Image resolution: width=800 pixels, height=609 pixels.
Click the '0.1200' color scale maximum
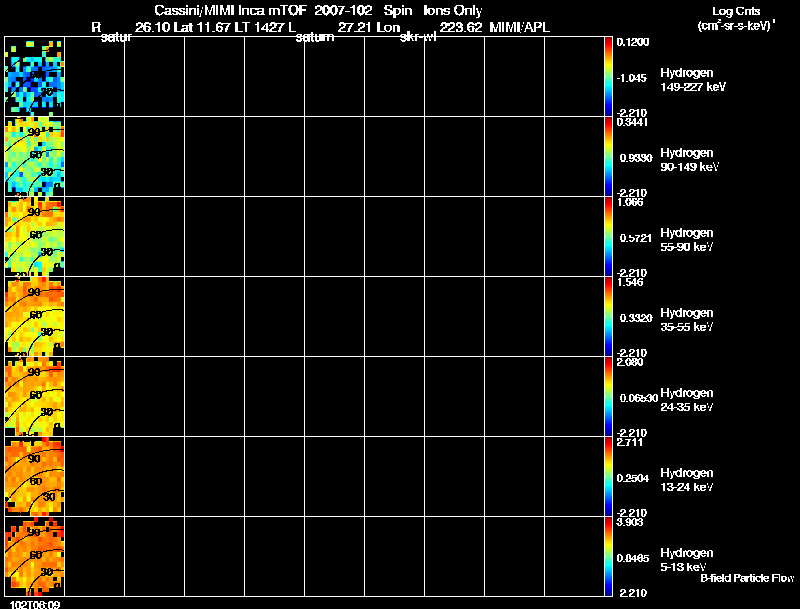click(x=633, y=42)
